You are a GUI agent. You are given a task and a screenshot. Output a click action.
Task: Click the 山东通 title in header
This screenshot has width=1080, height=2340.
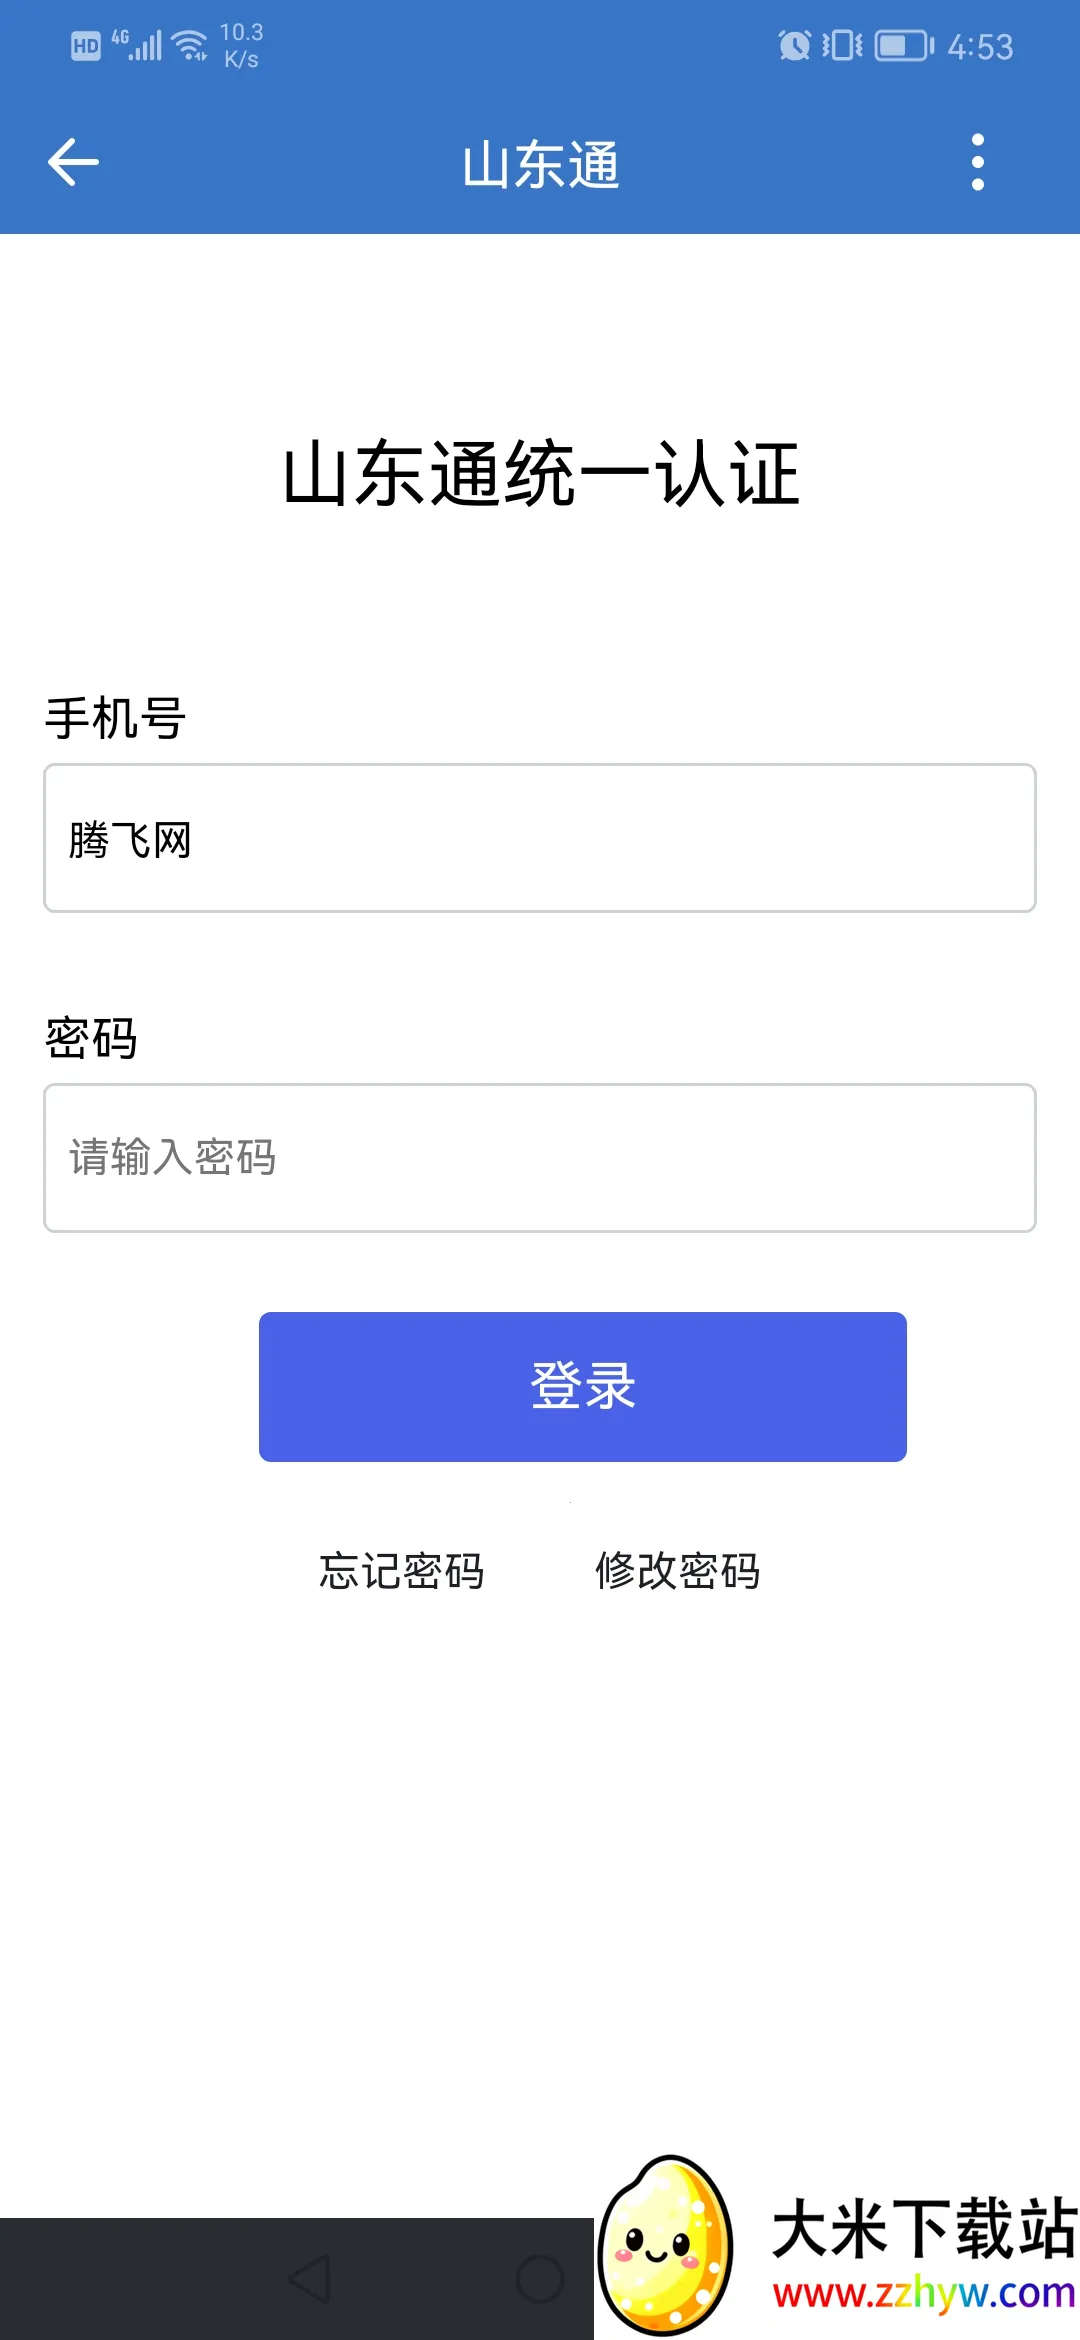coord(540,165)
